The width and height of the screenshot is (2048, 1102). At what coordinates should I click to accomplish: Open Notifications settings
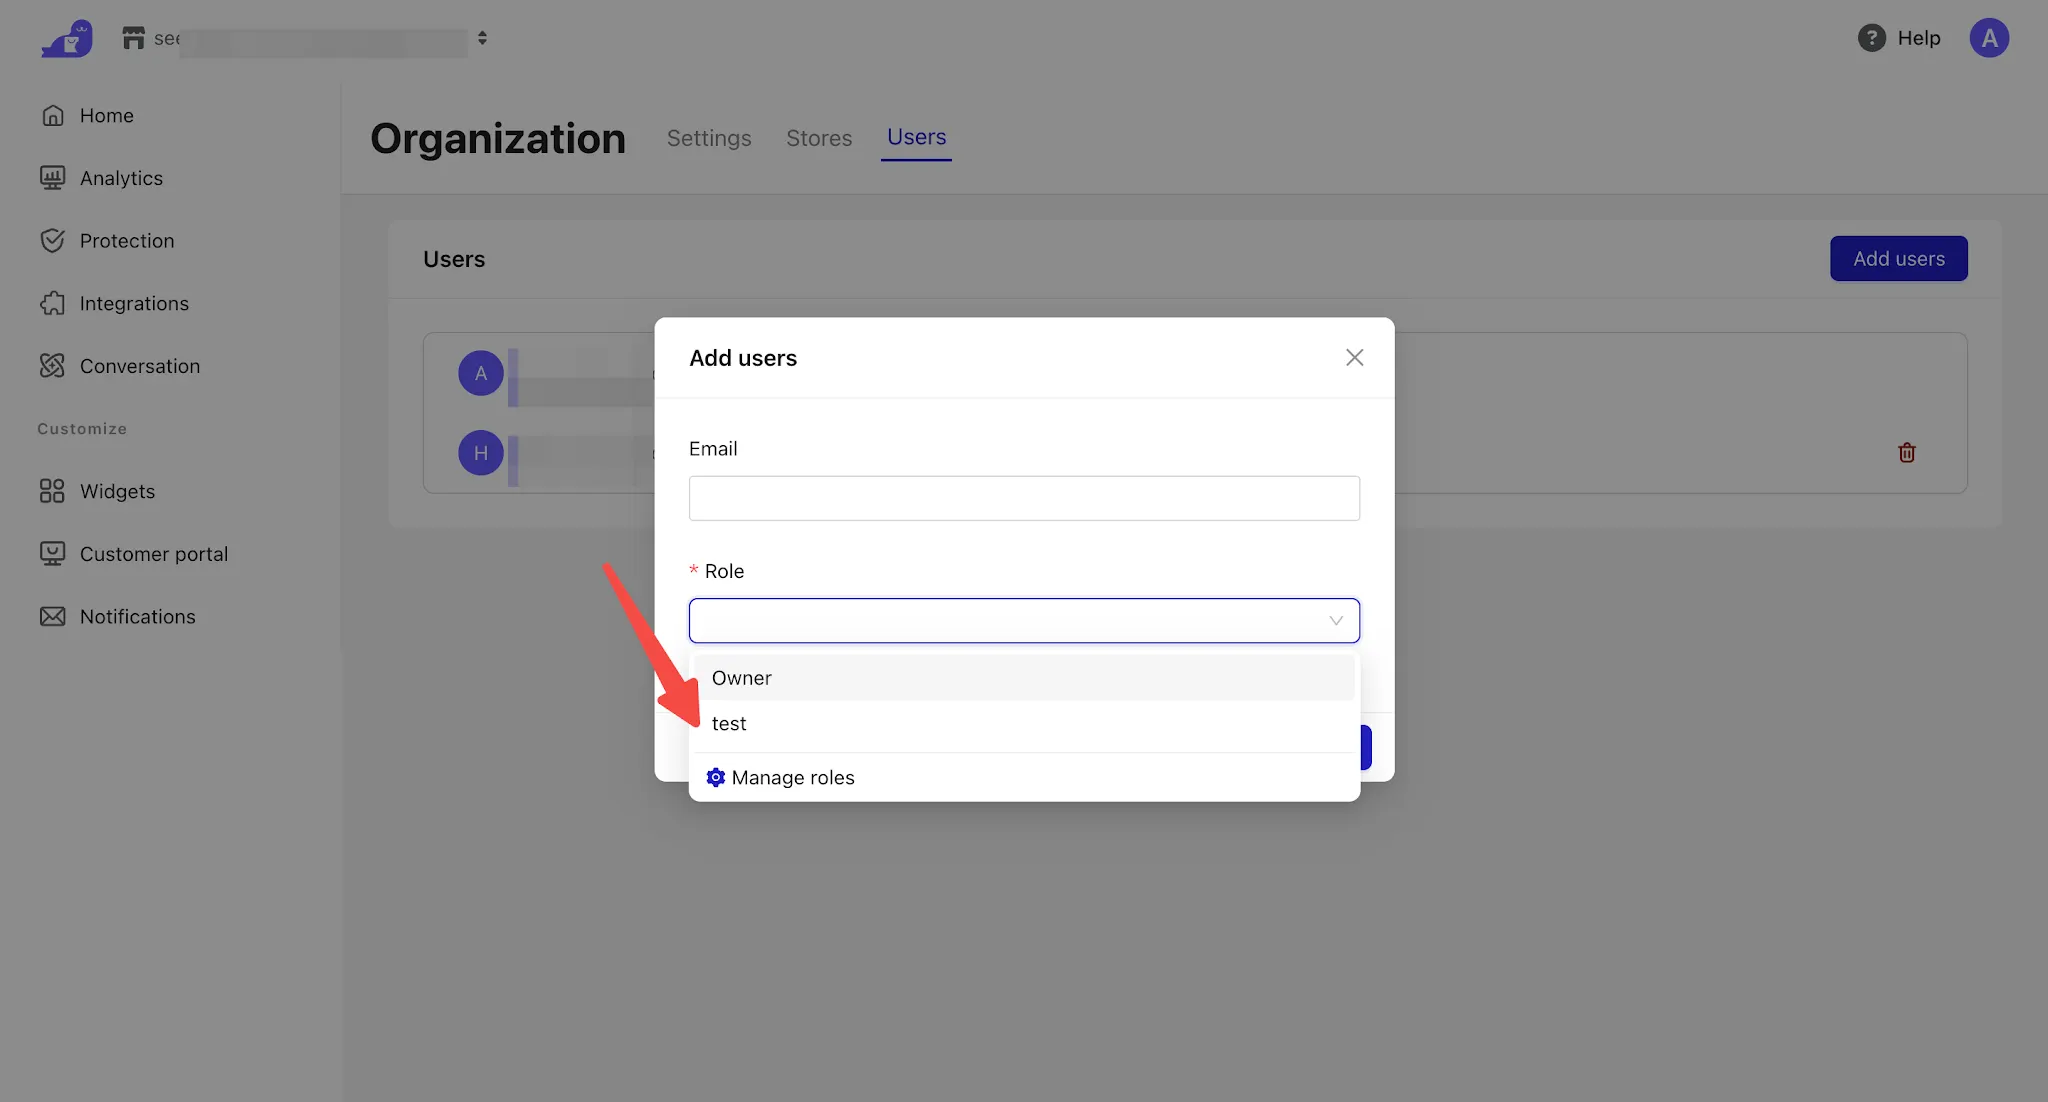pyautogui.click(x=138, y=617)
